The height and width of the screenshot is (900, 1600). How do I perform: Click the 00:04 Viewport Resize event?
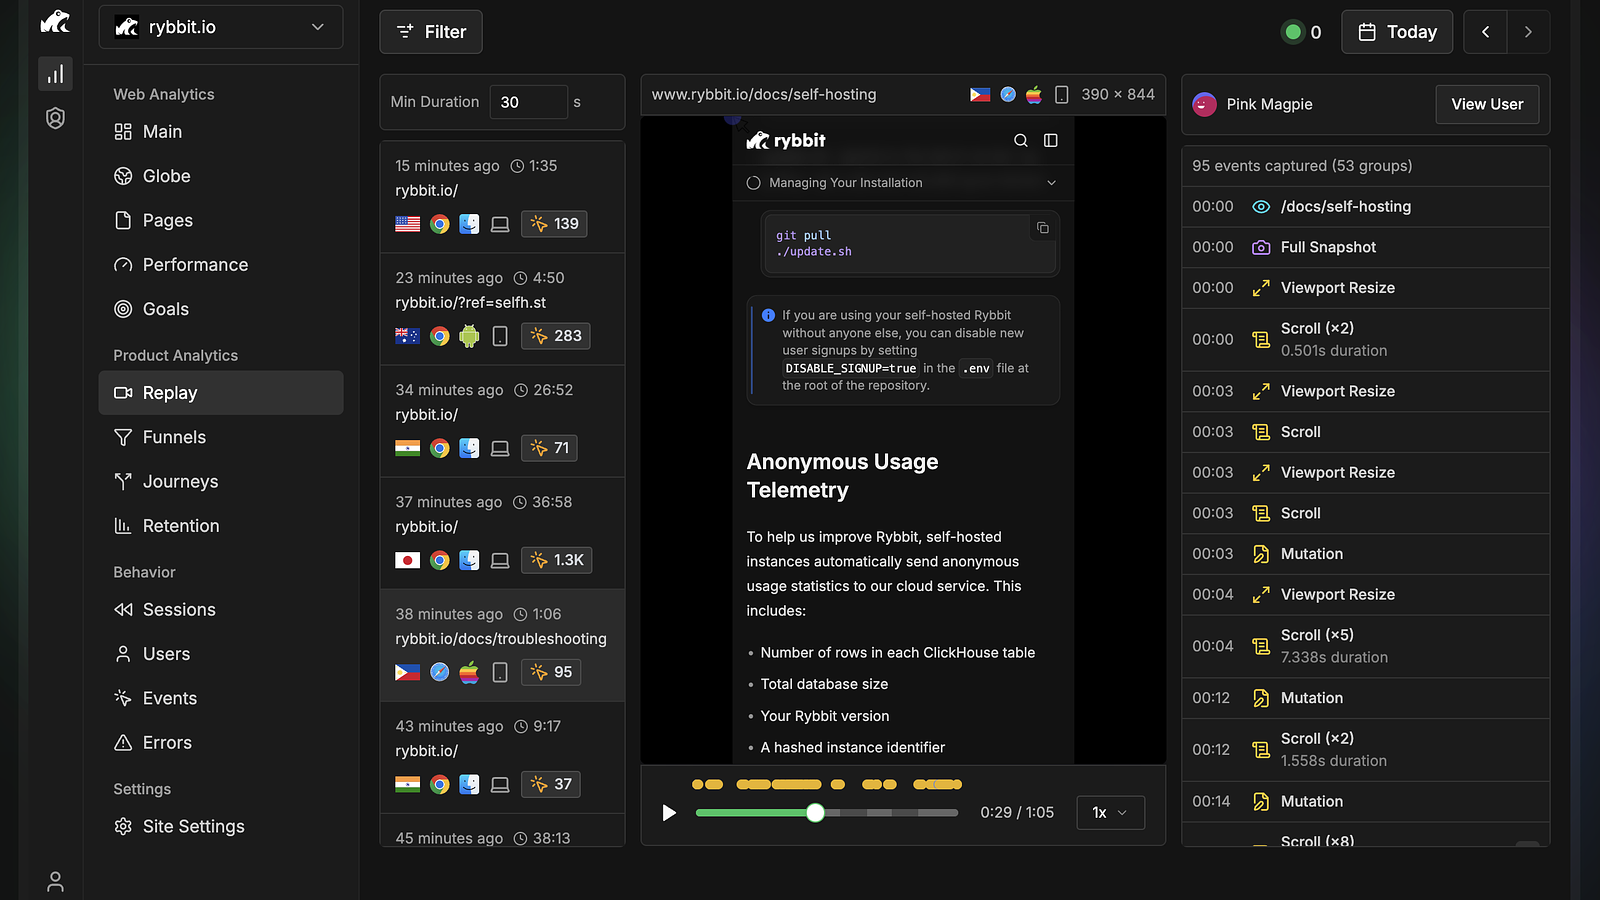1365,595
